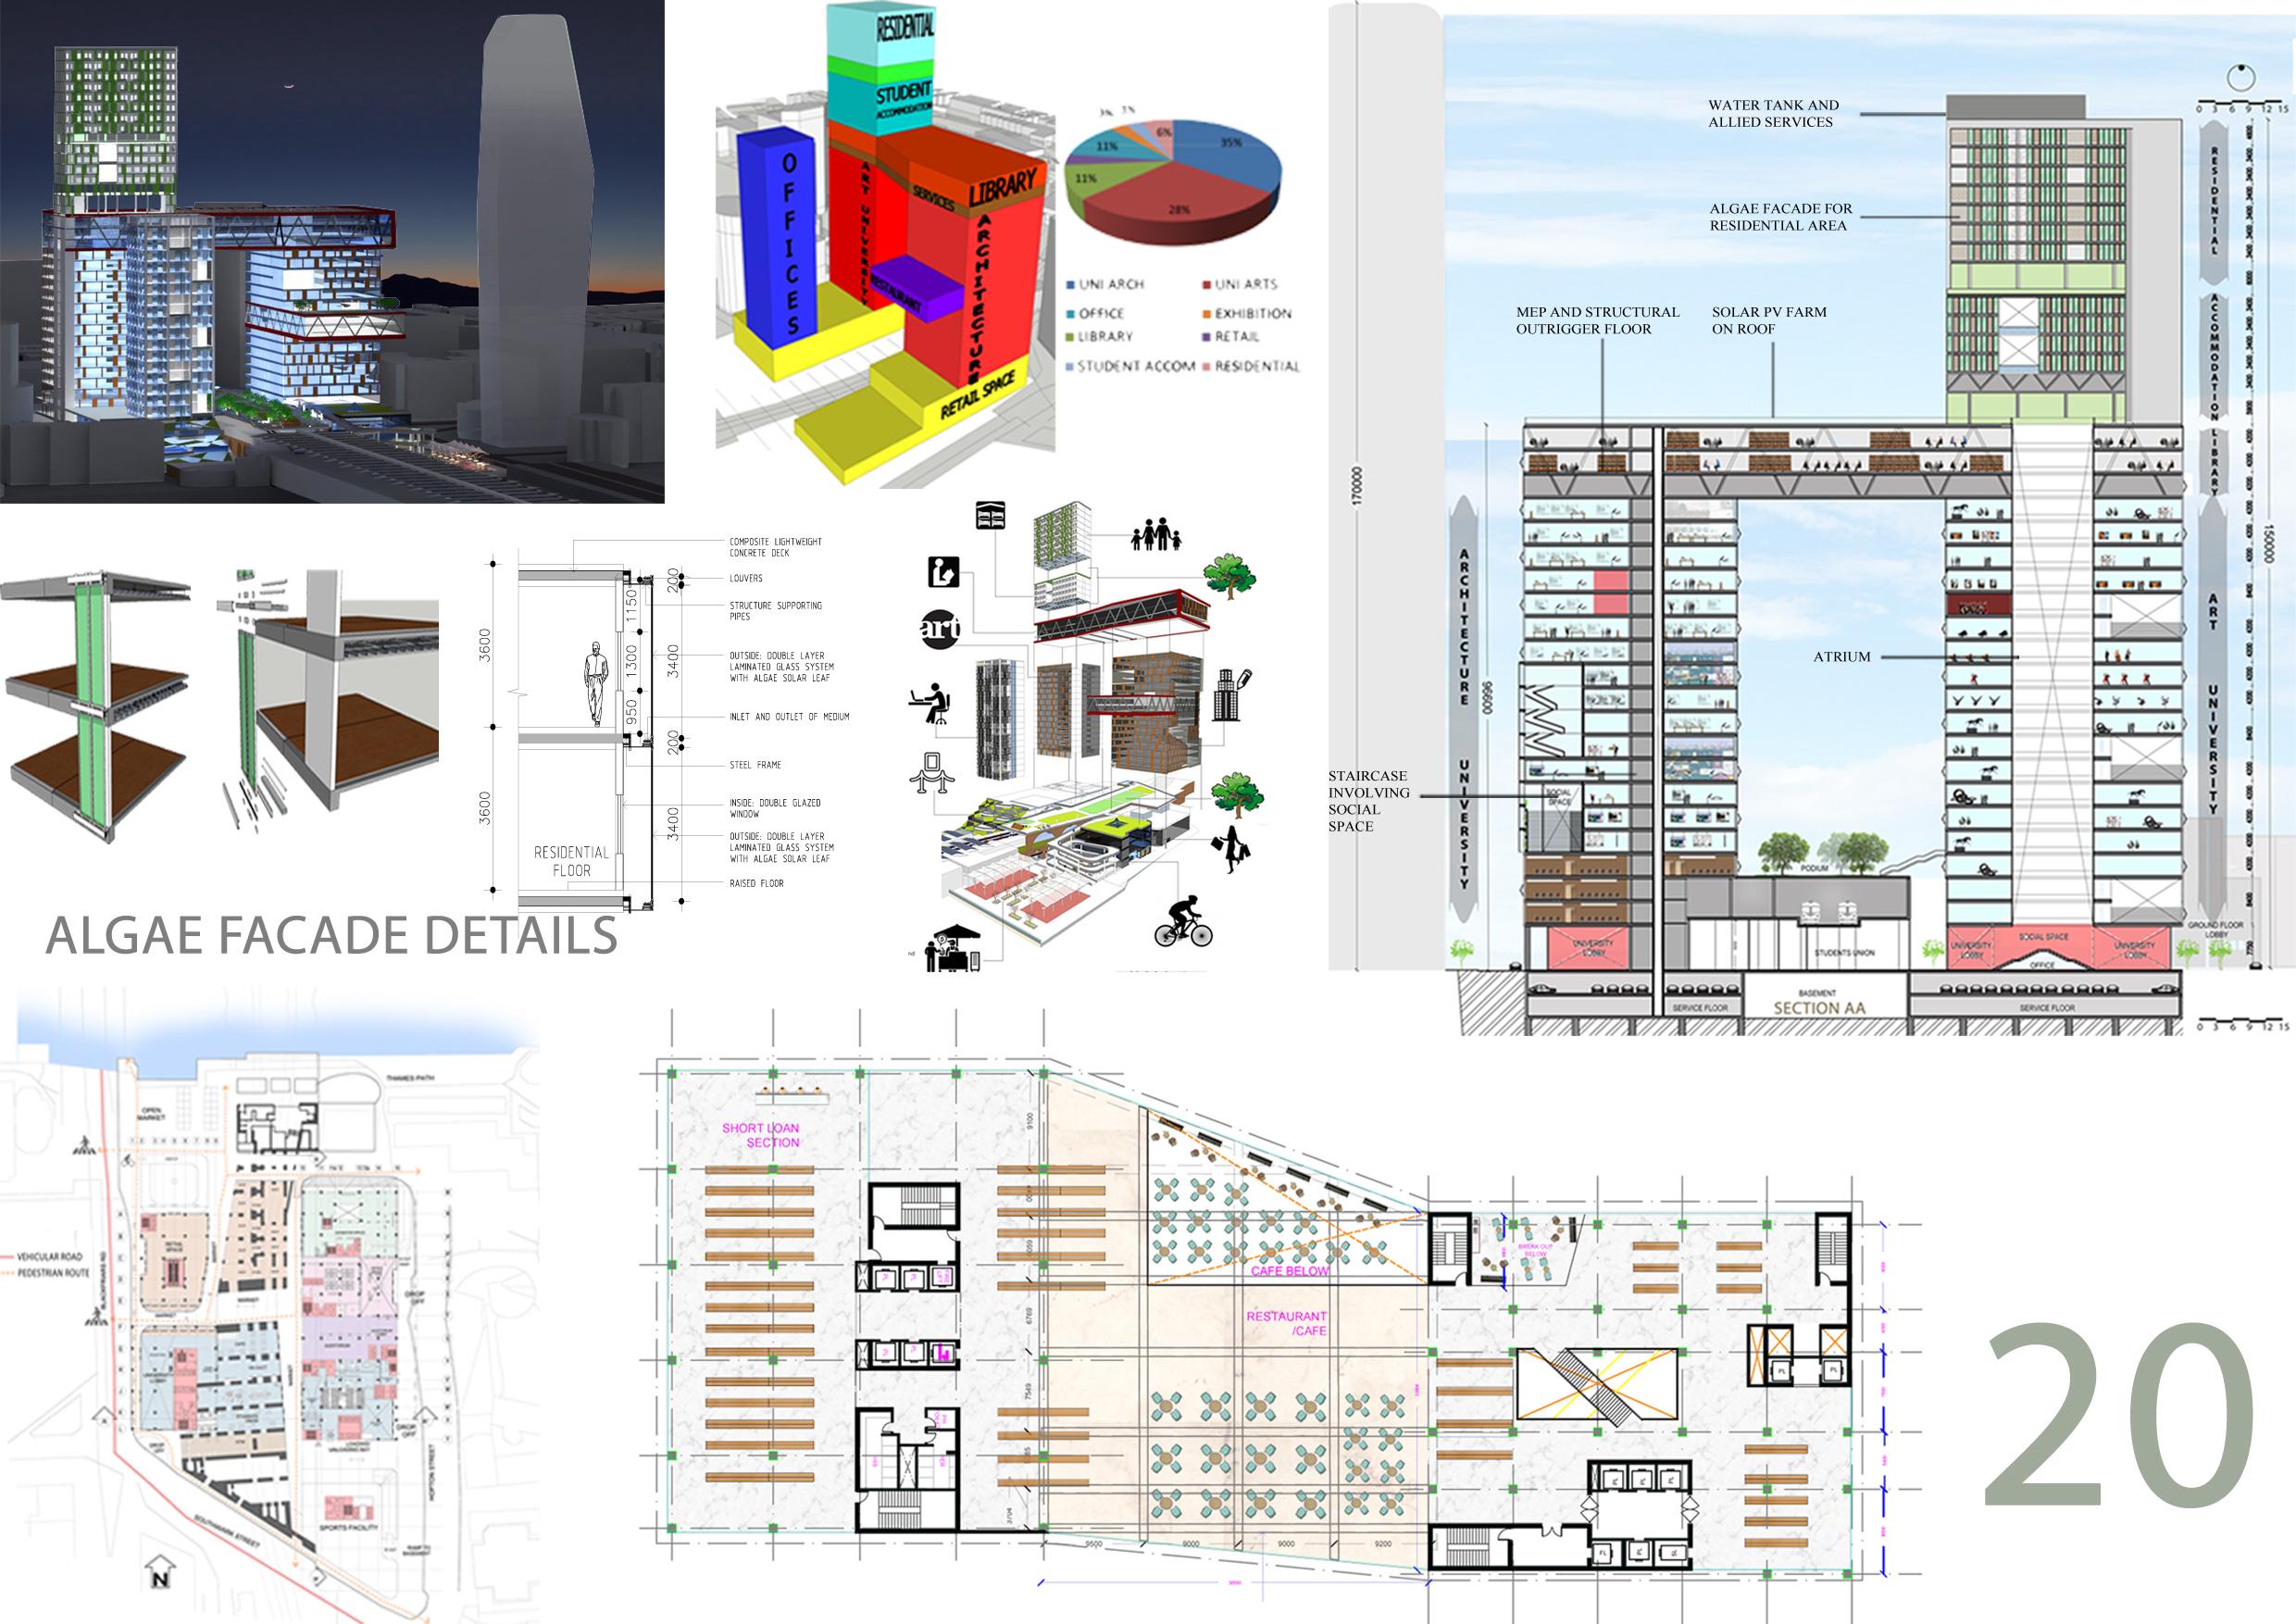The height and width of the screenshot is (1624, 2296).
Task: Click the rope barrier exhibition icon
Action: (931, 774)
